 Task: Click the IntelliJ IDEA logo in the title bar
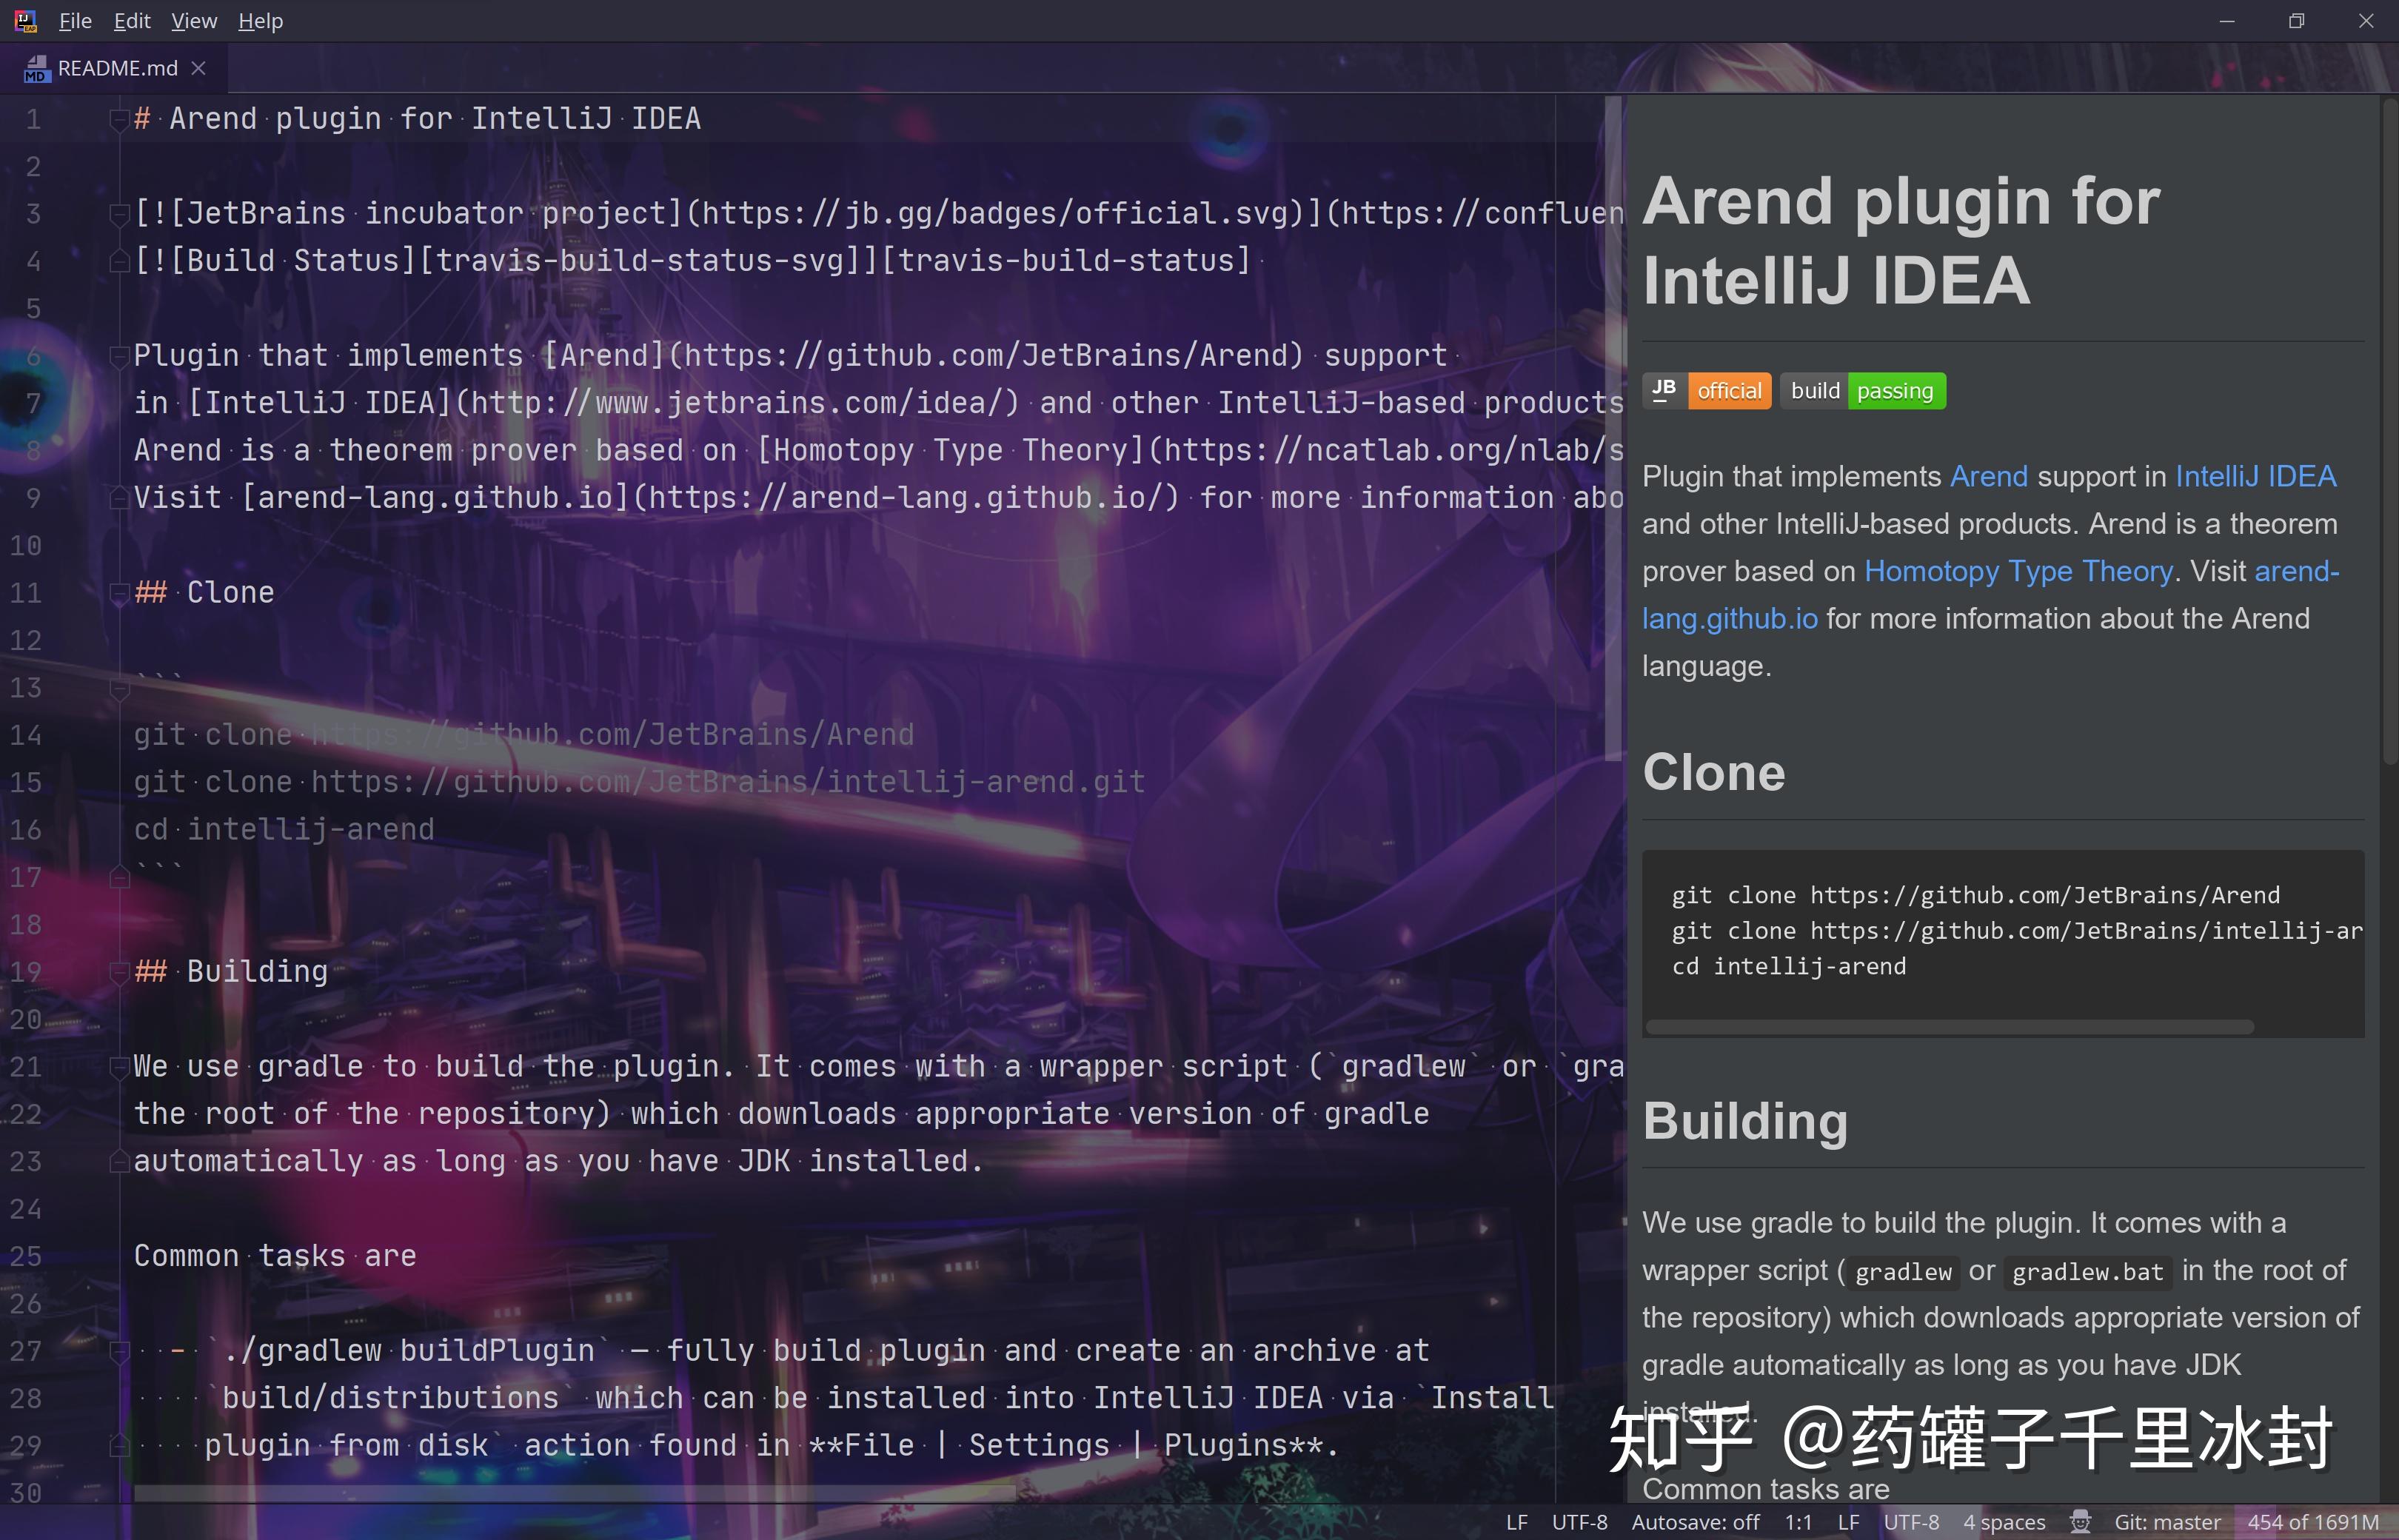[x=27, y=19]
